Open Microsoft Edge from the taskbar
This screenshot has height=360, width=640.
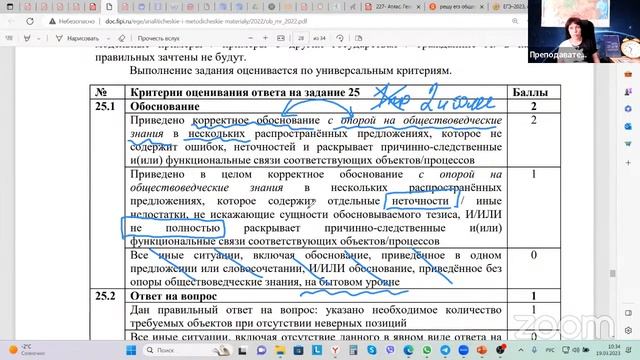point(409,350)
